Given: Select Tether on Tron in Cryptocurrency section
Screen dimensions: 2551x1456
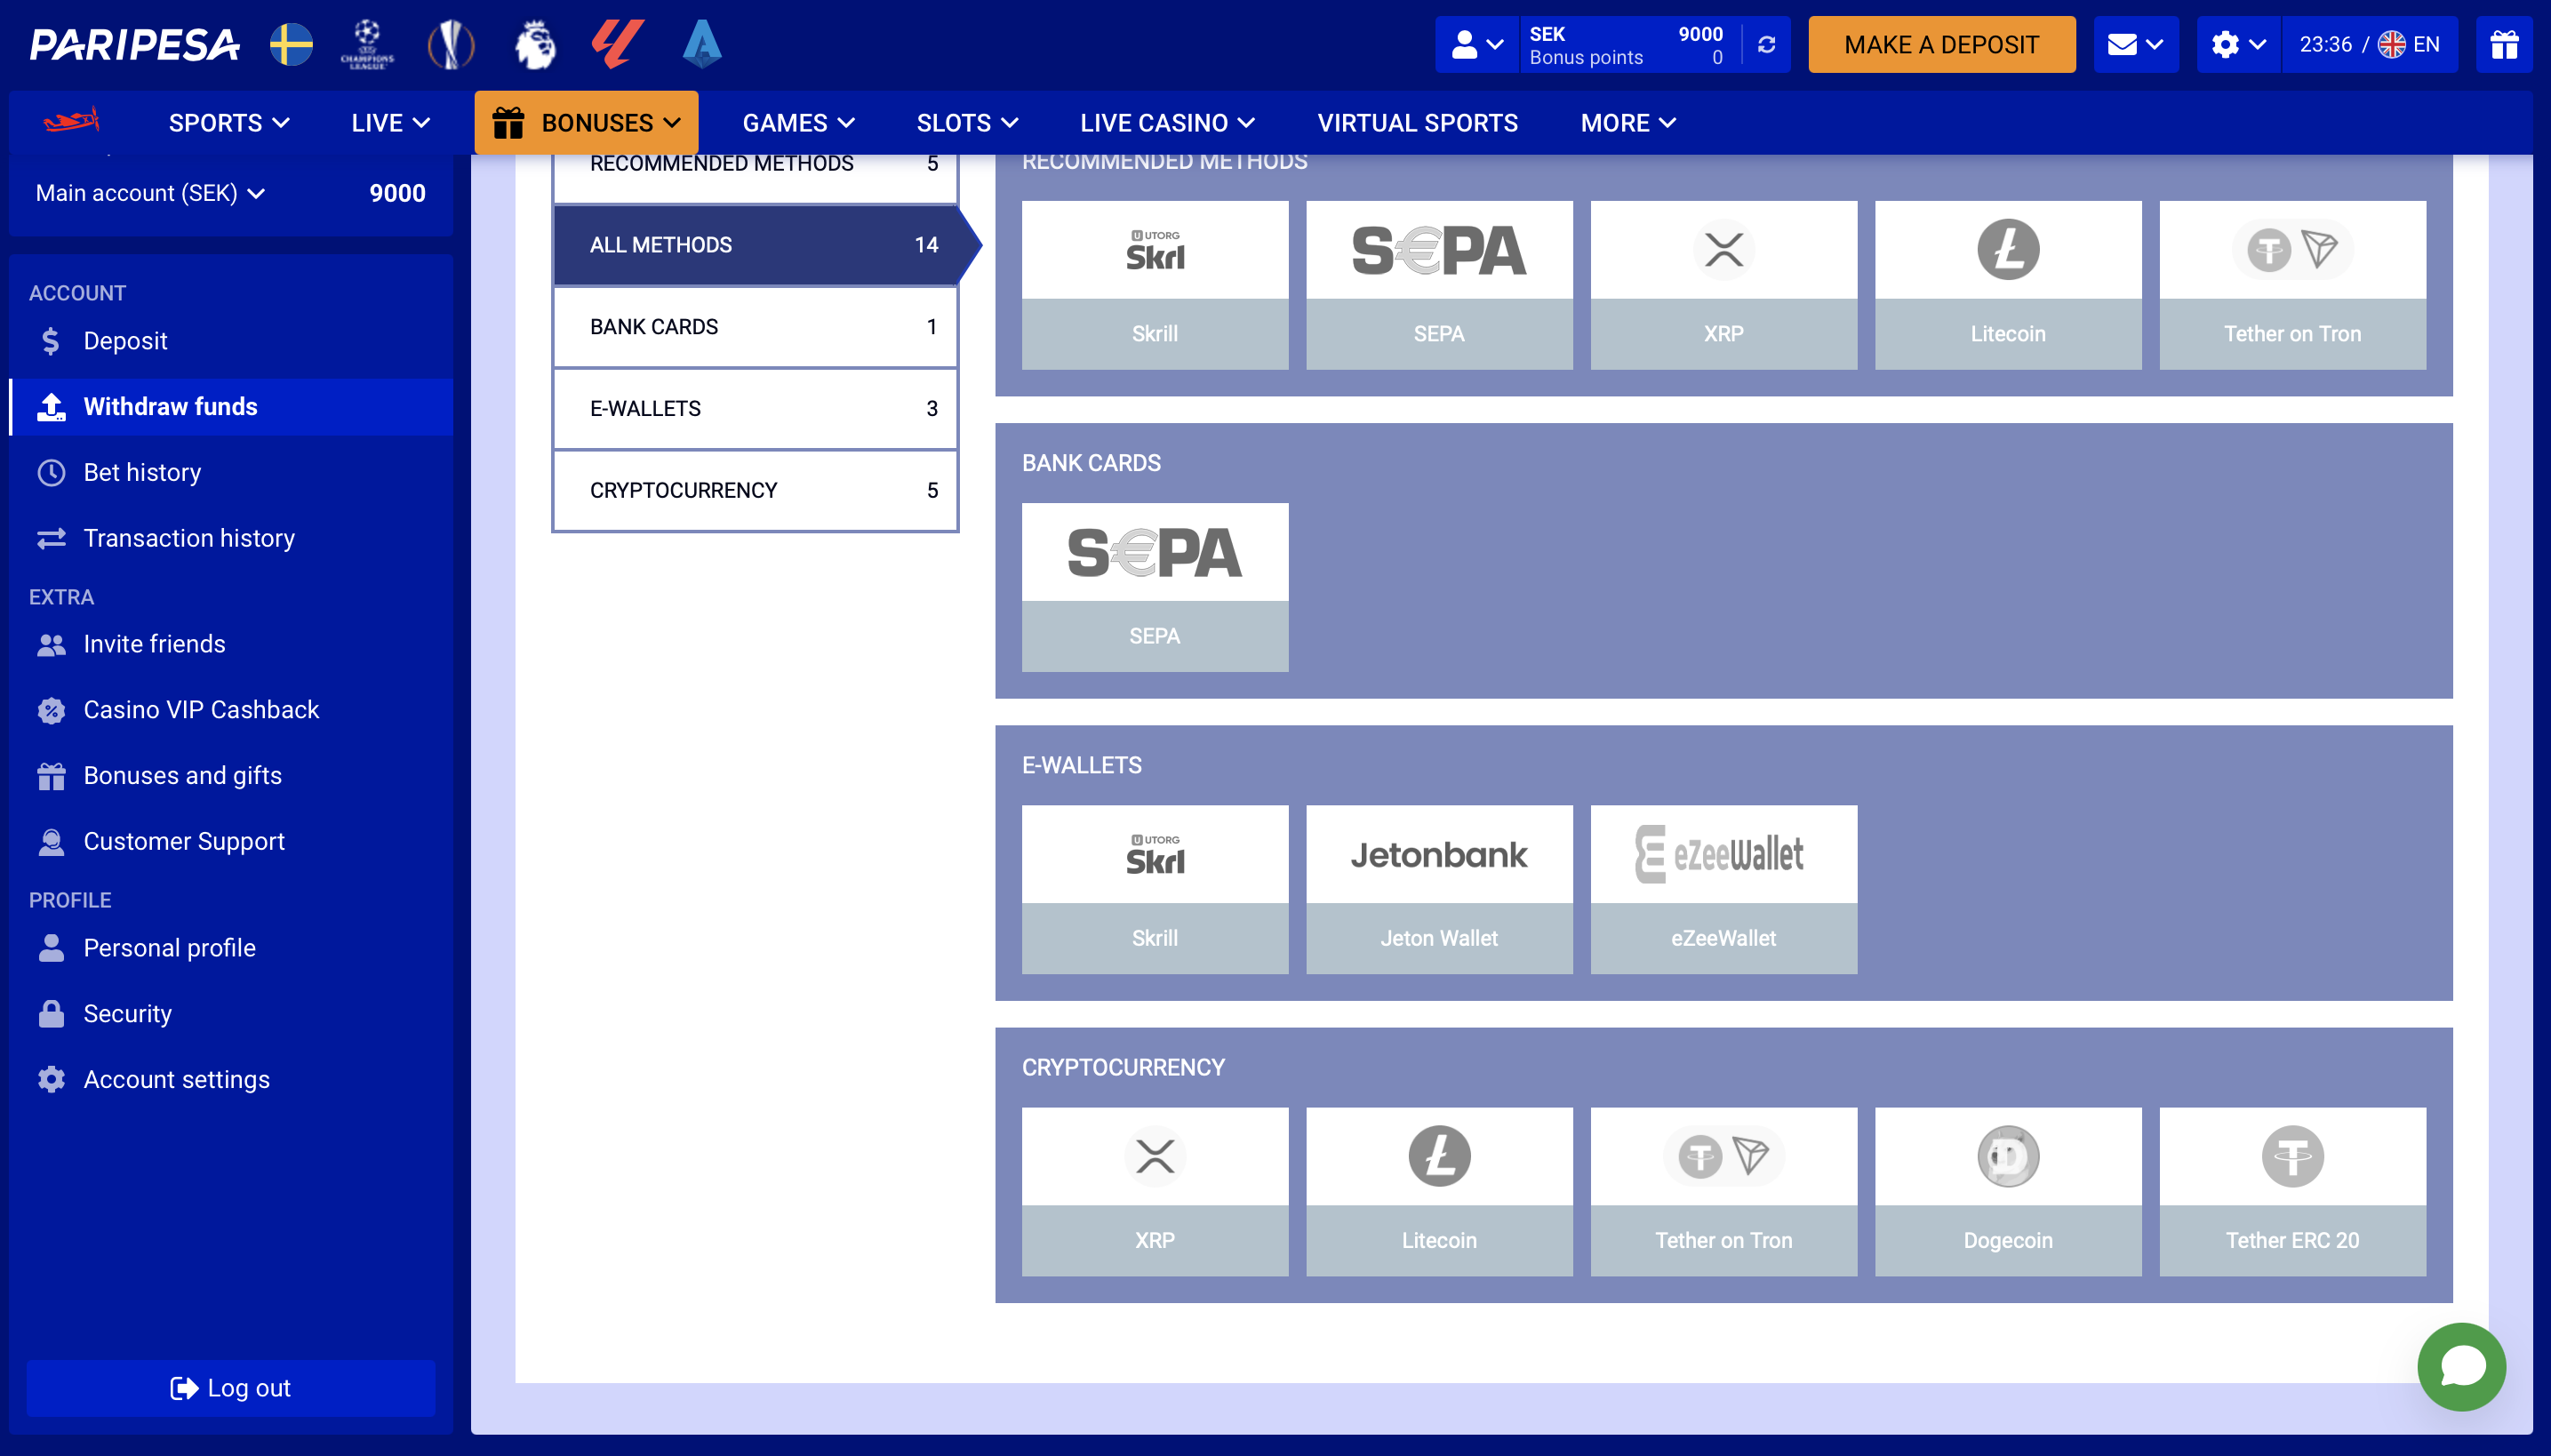Looking at the screenshot, I should point(1724,1191).
